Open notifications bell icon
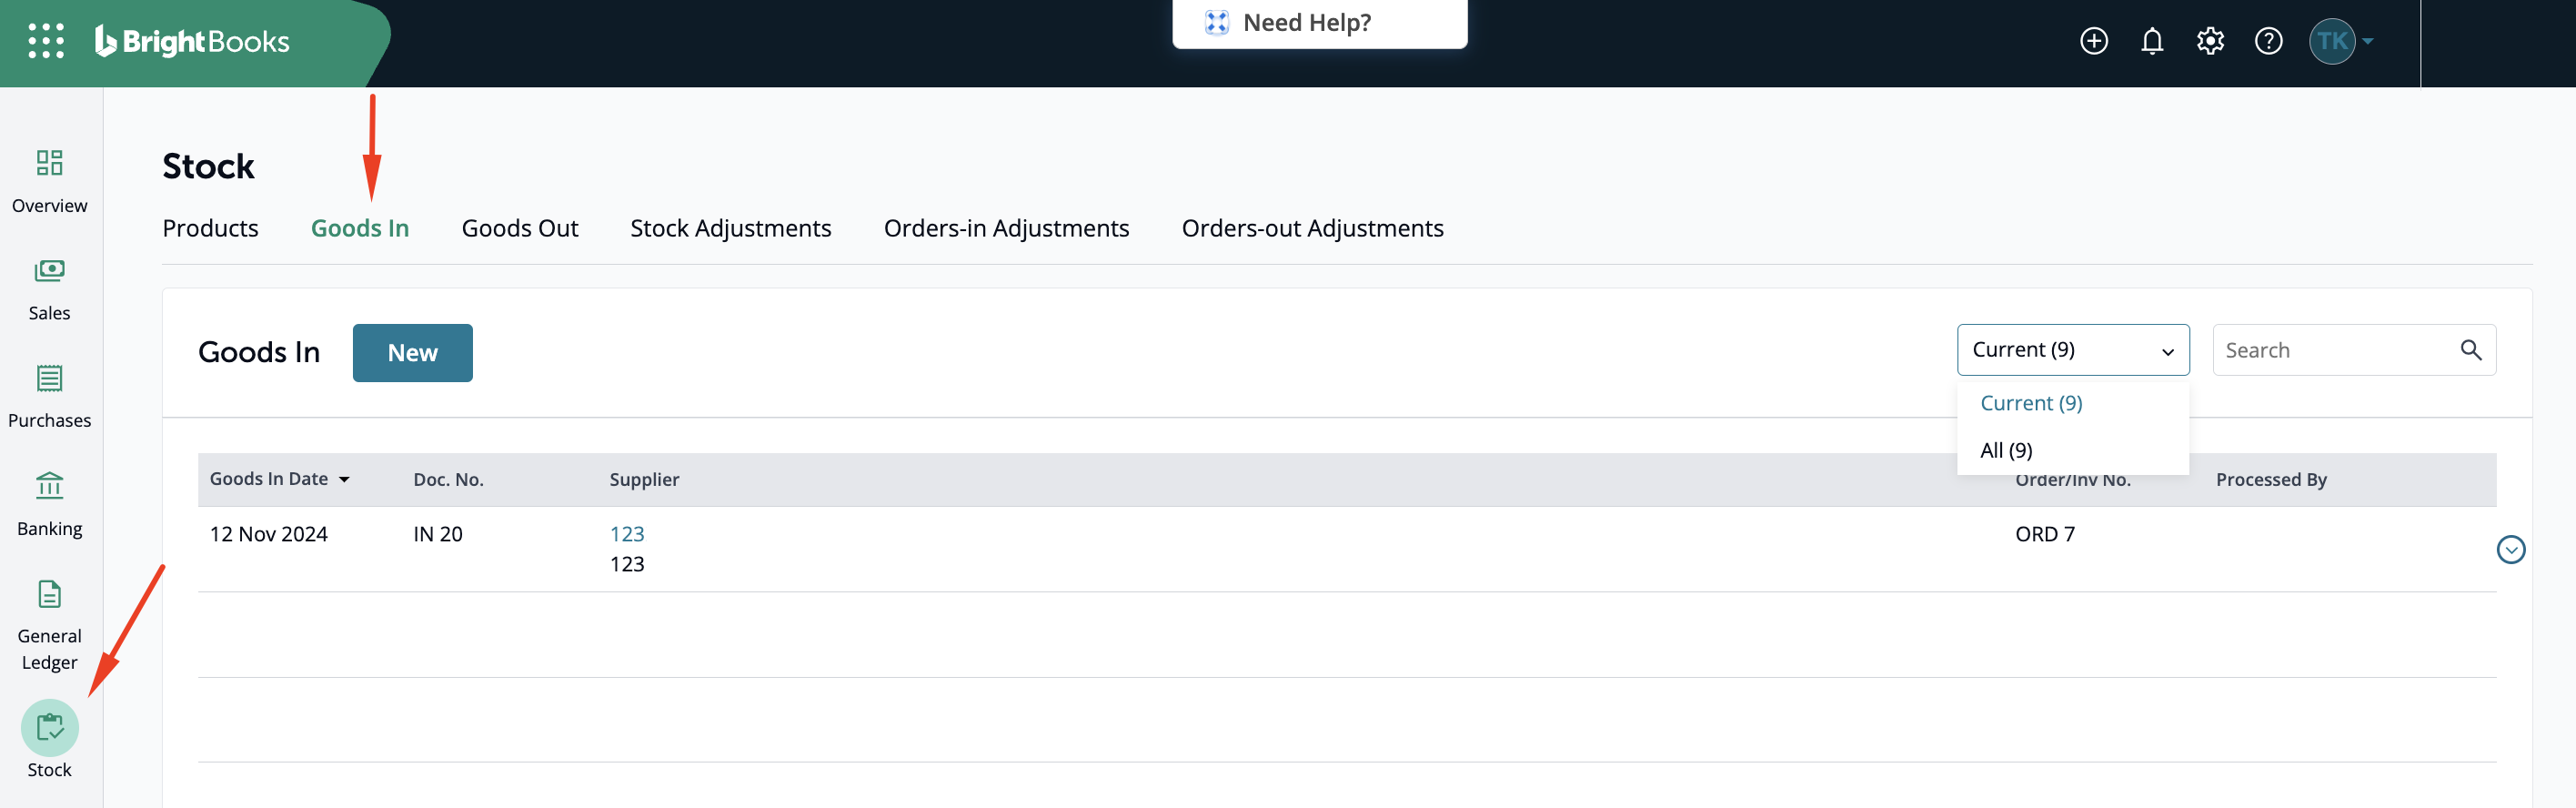Image resolution: width=2576 pixels, height=808 pixels. (x=2152, y=41)
